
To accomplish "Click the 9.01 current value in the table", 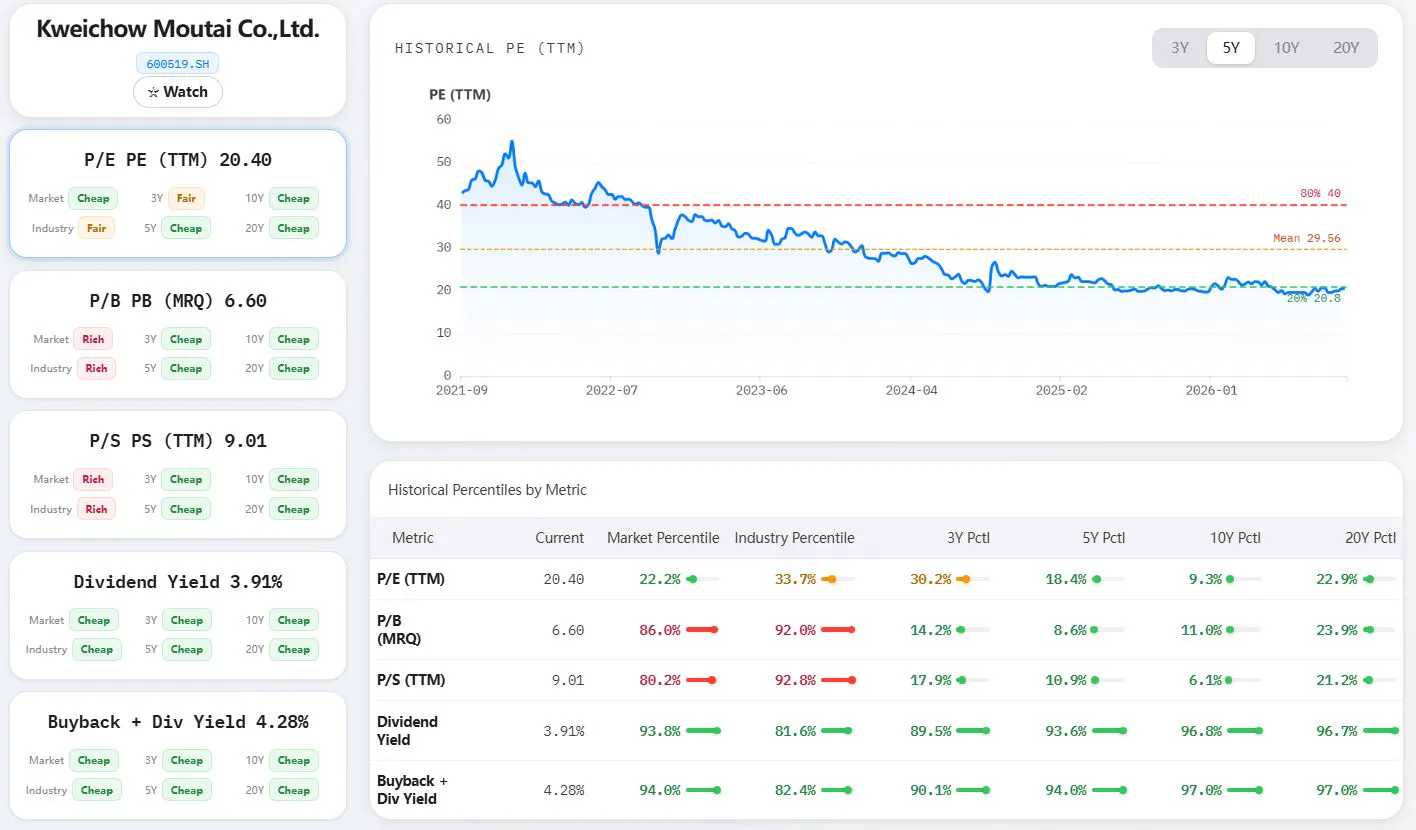I will coord(569,680).
